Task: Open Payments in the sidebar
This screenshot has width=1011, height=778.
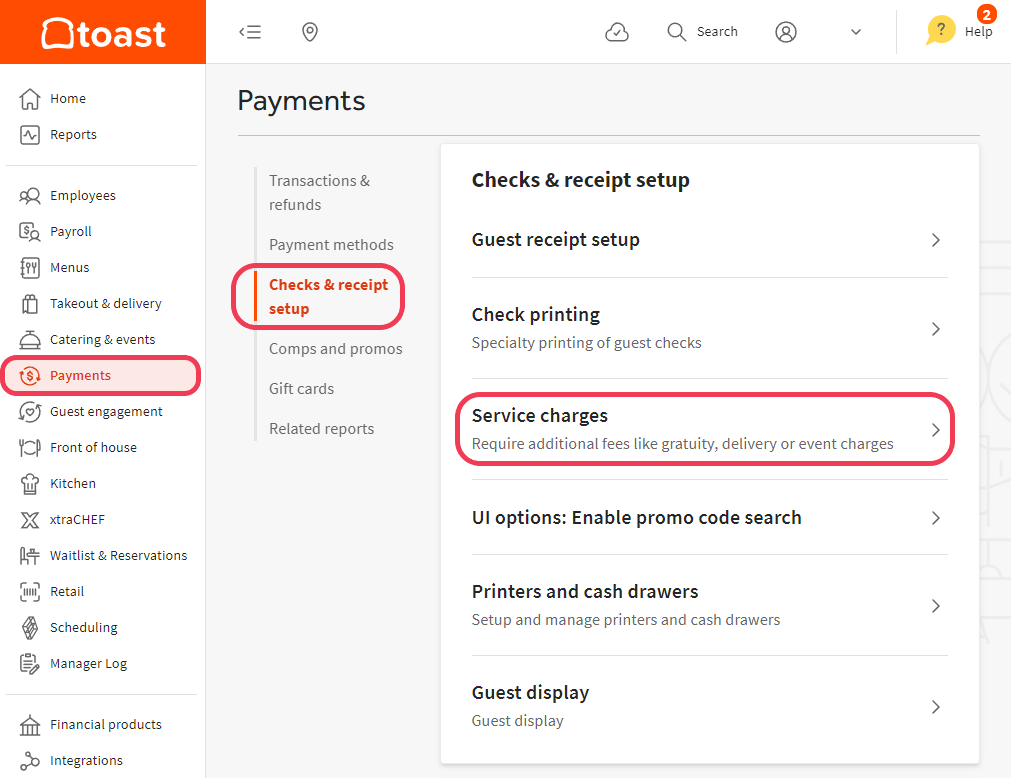Action: pyautogui.click(x=101, y=376)
